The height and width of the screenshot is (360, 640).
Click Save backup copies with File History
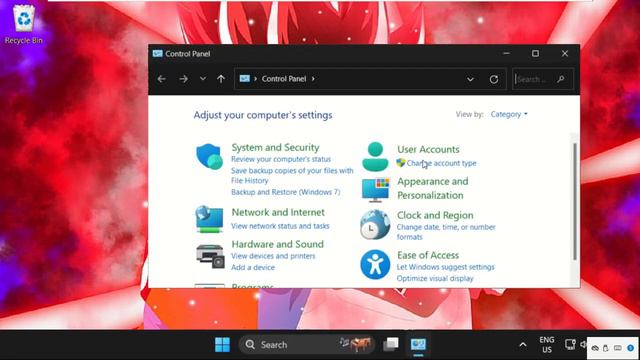[292, 176]
